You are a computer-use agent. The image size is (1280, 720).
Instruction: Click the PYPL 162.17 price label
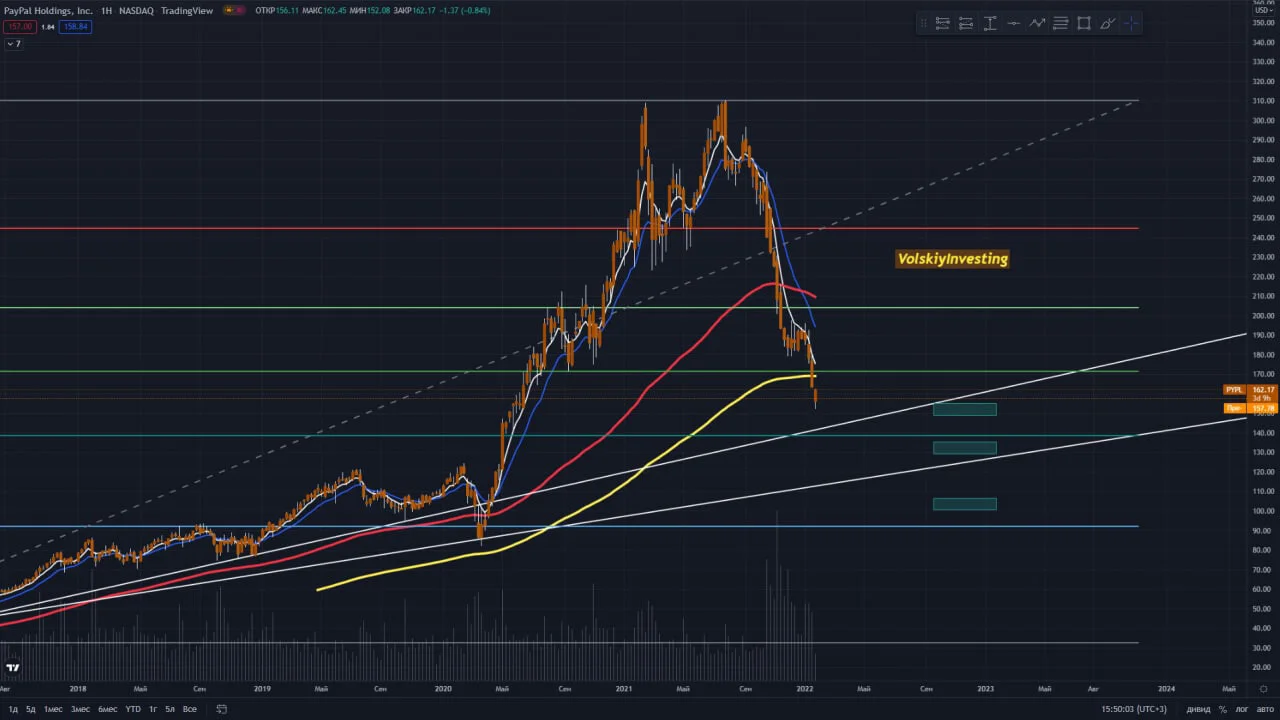pos(1250,389)
